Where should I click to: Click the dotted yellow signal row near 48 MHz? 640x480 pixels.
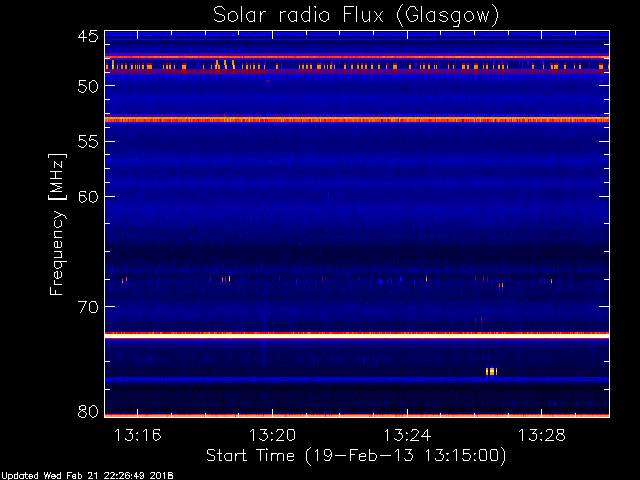[x=357, y=66]
